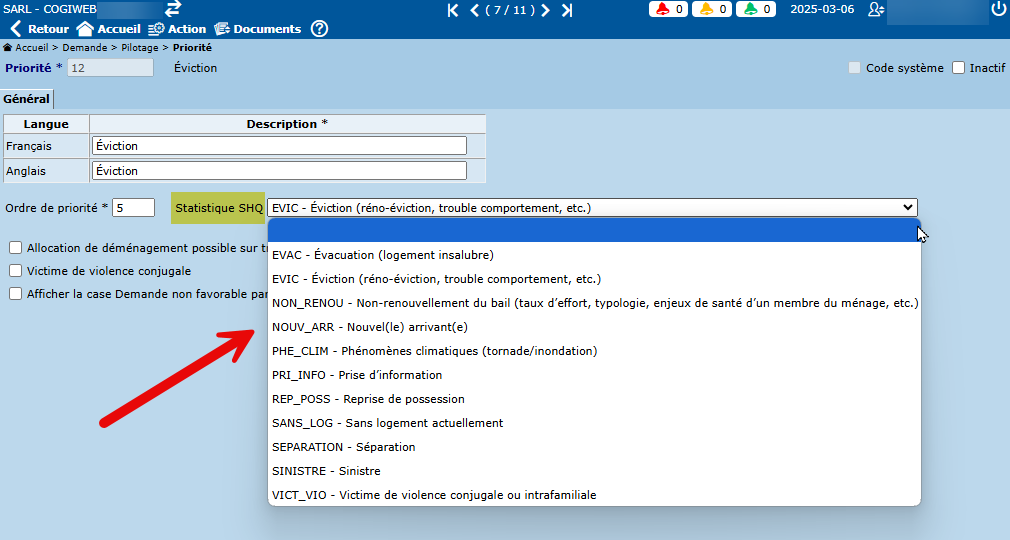1010x540 pixels.
Task: Click the power logout icon
Action: tap(998, 10)
